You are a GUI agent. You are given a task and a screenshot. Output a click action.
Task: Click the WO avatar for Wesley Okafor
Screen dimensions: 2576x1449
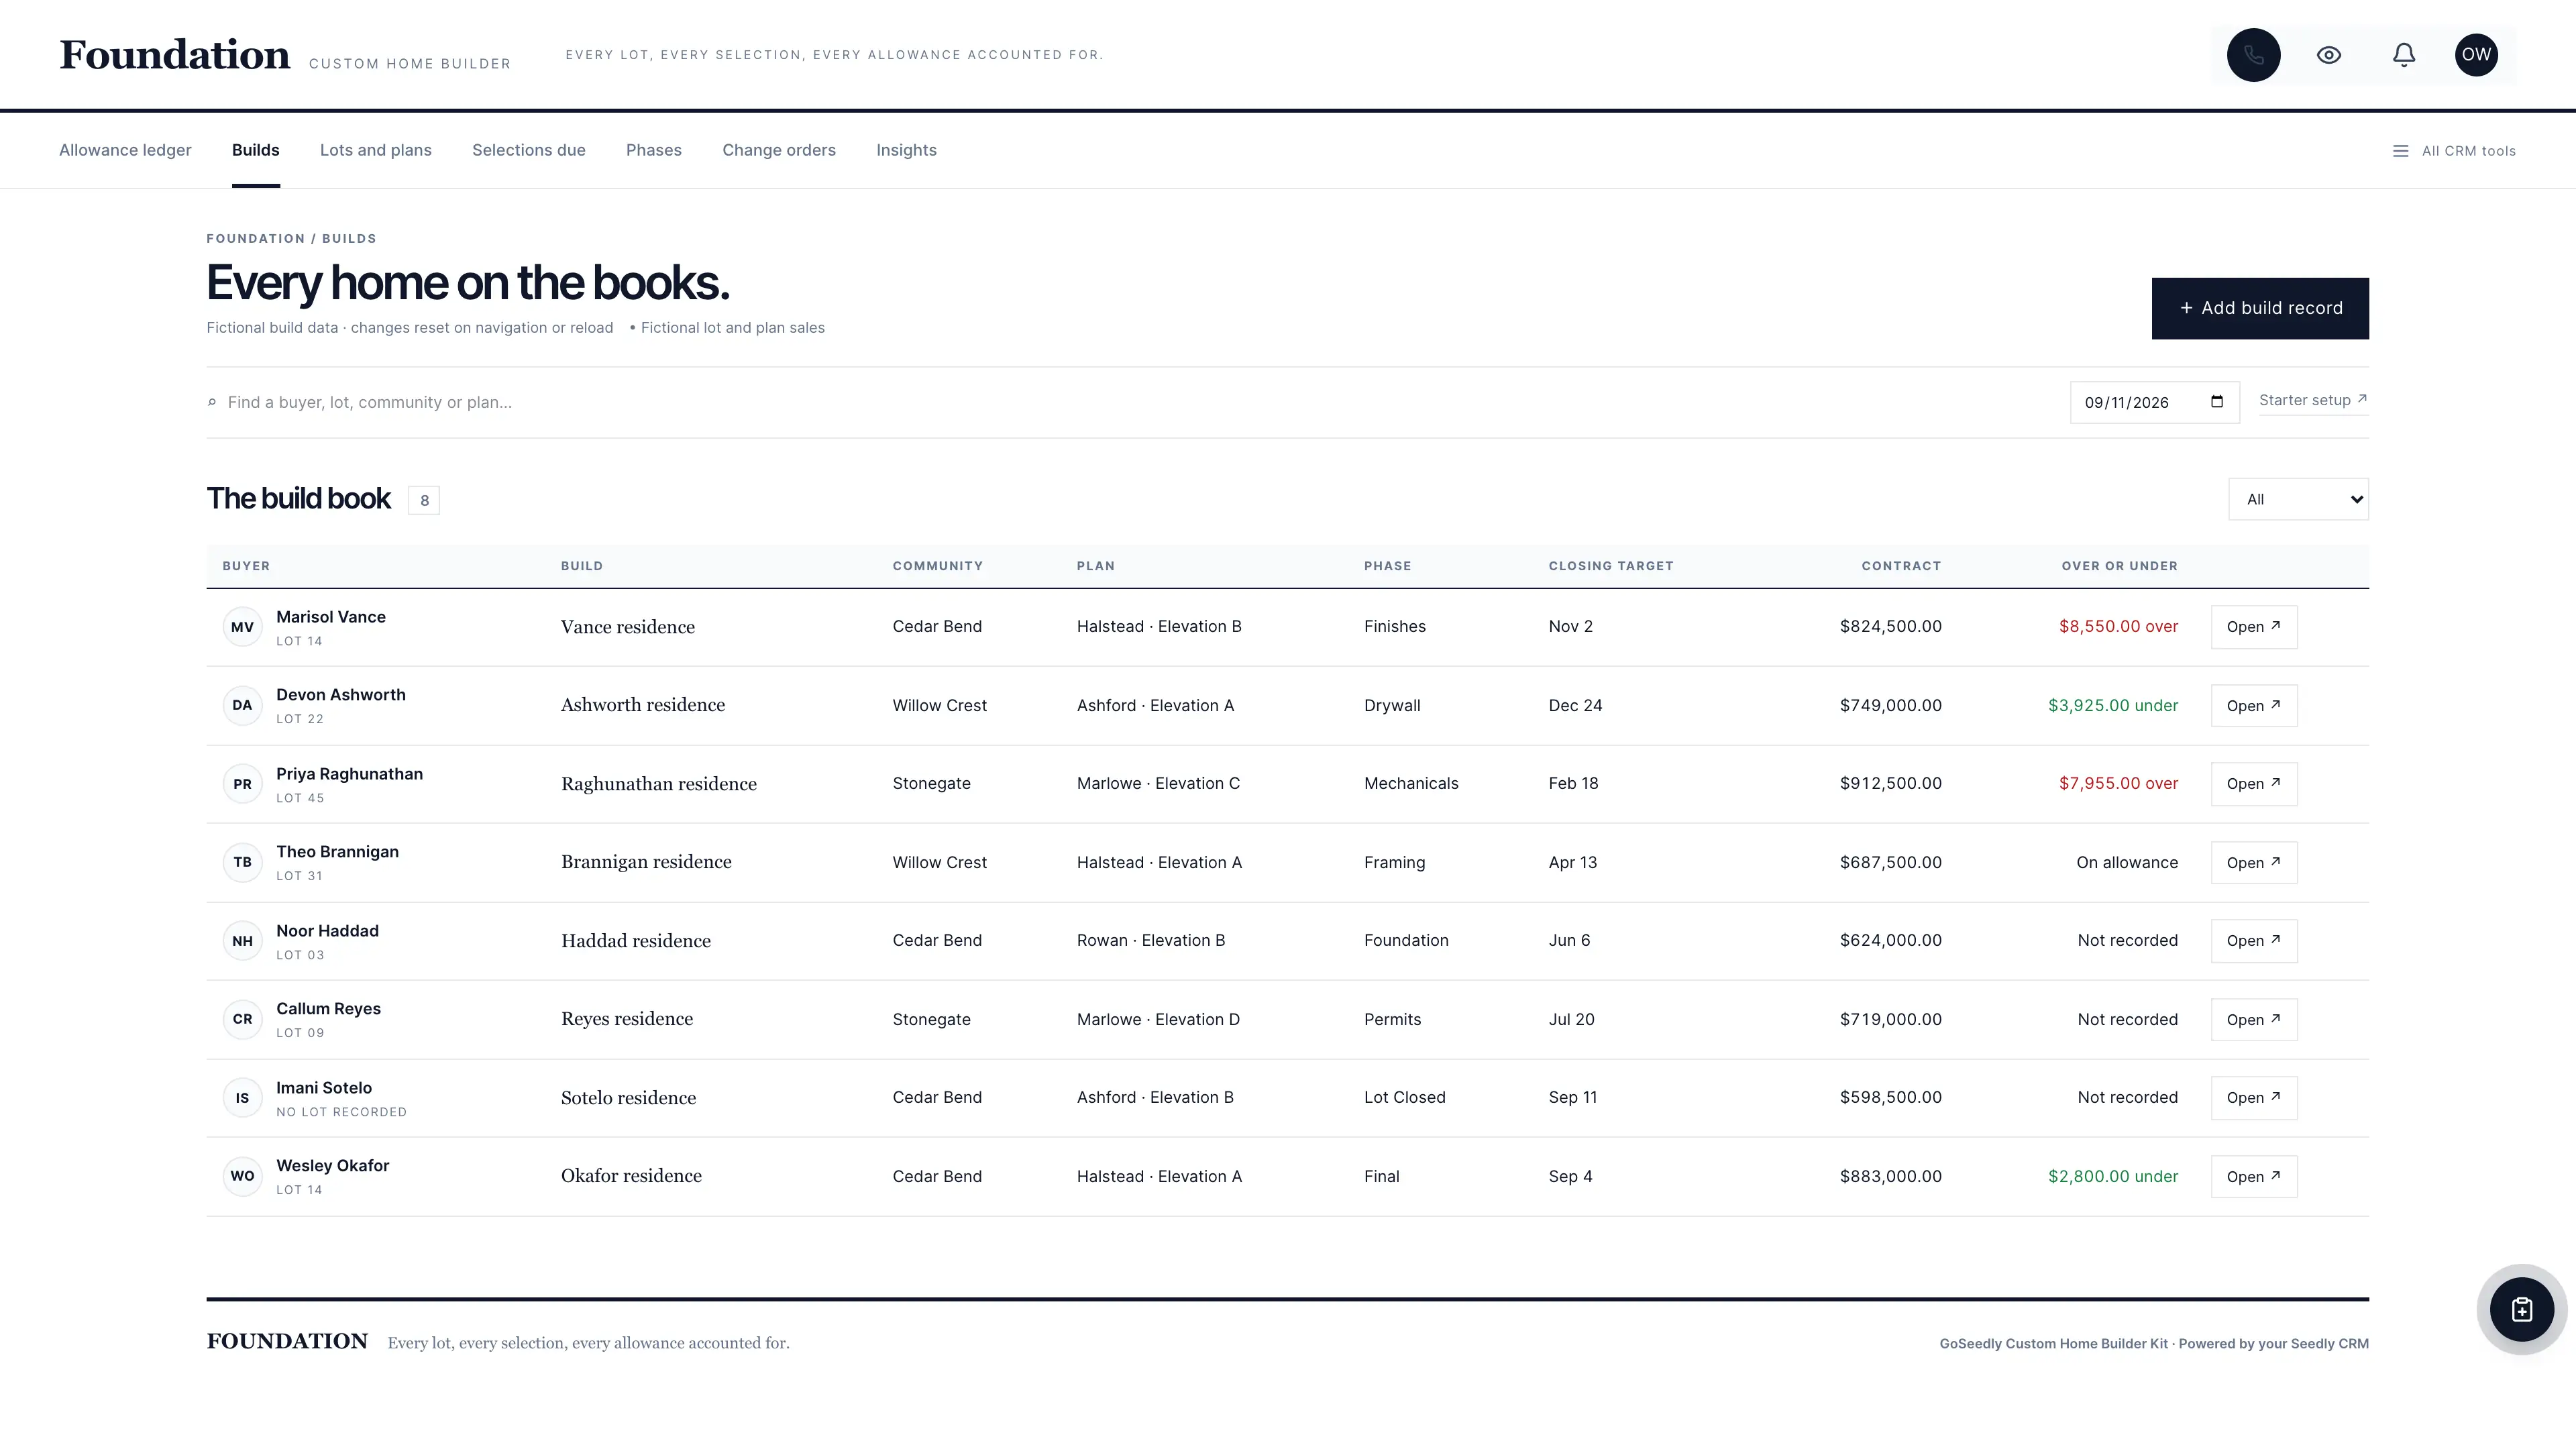point(242,1176)
